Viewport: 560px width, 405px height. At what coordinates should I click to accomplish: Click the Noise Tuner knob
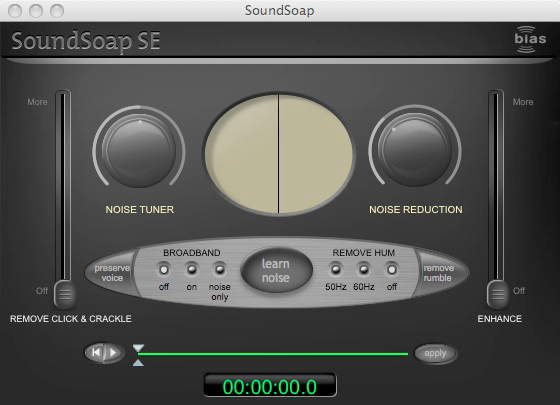(140, 151)
